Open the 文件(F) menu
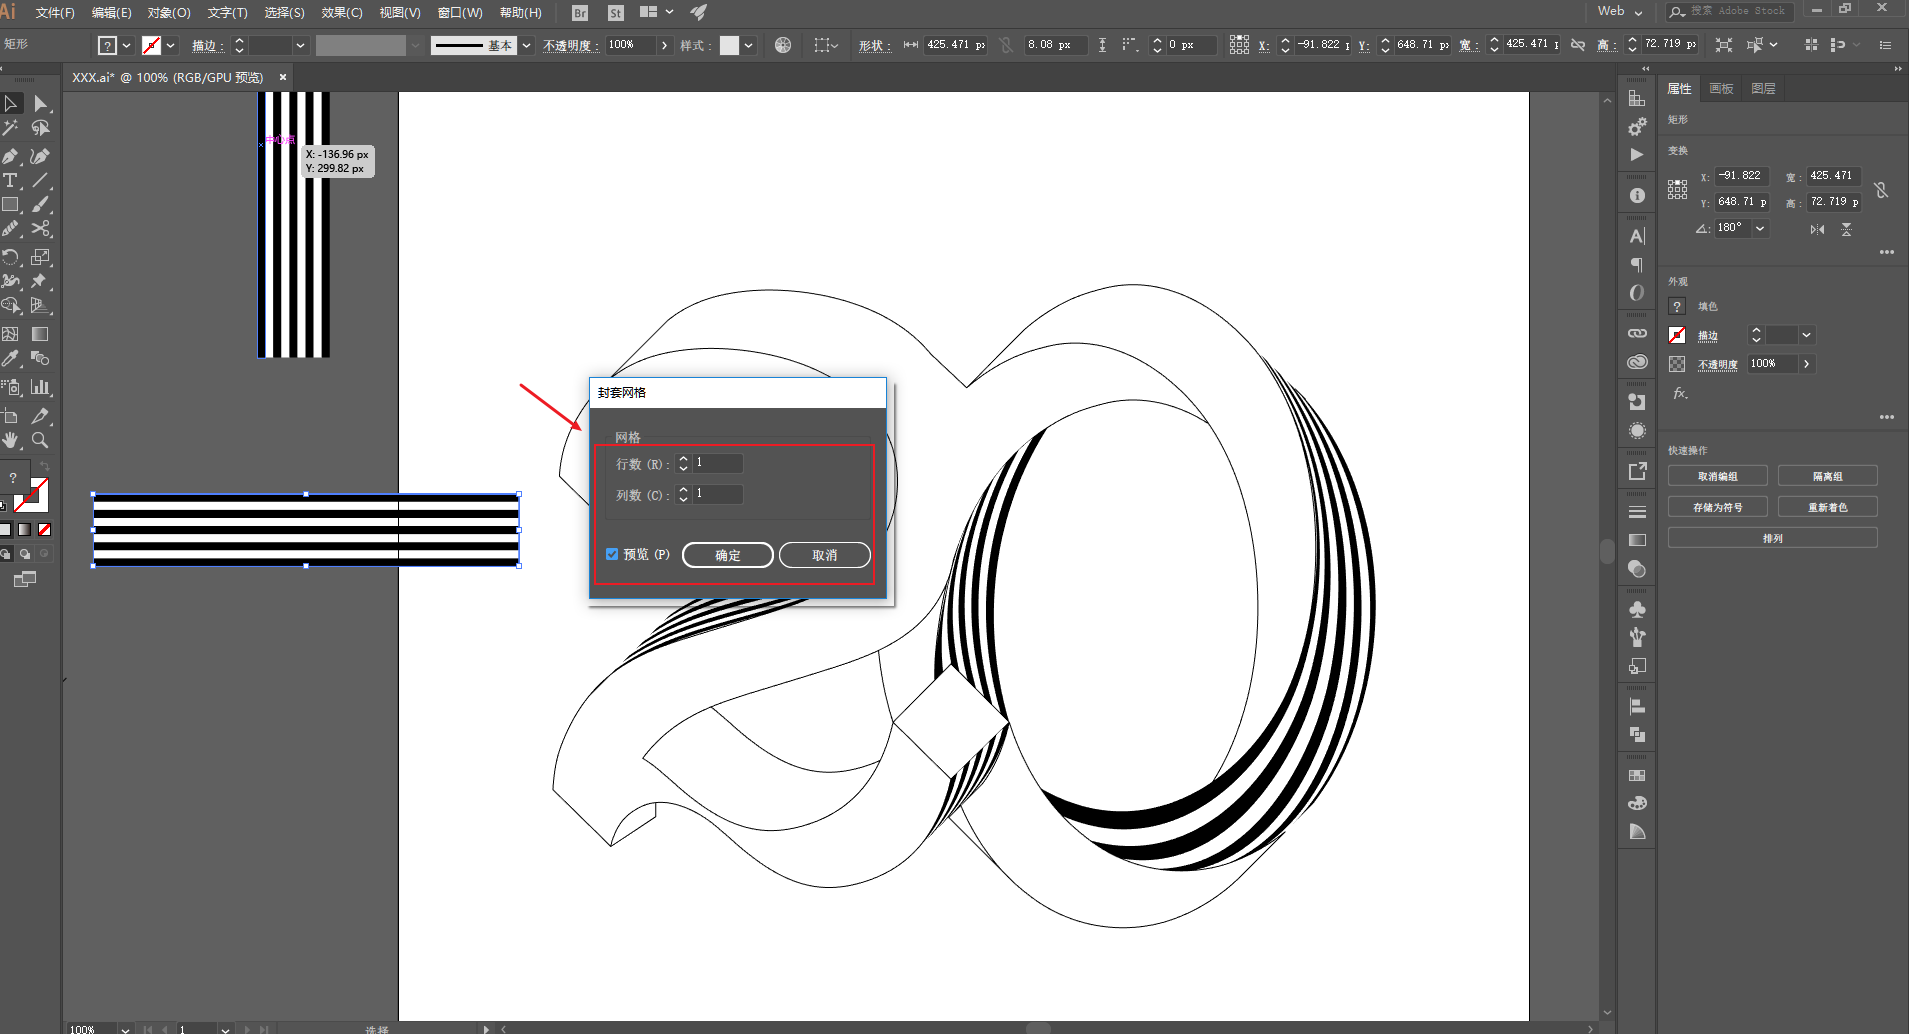Screen dimensions: 1909x1034 [55, 13]
